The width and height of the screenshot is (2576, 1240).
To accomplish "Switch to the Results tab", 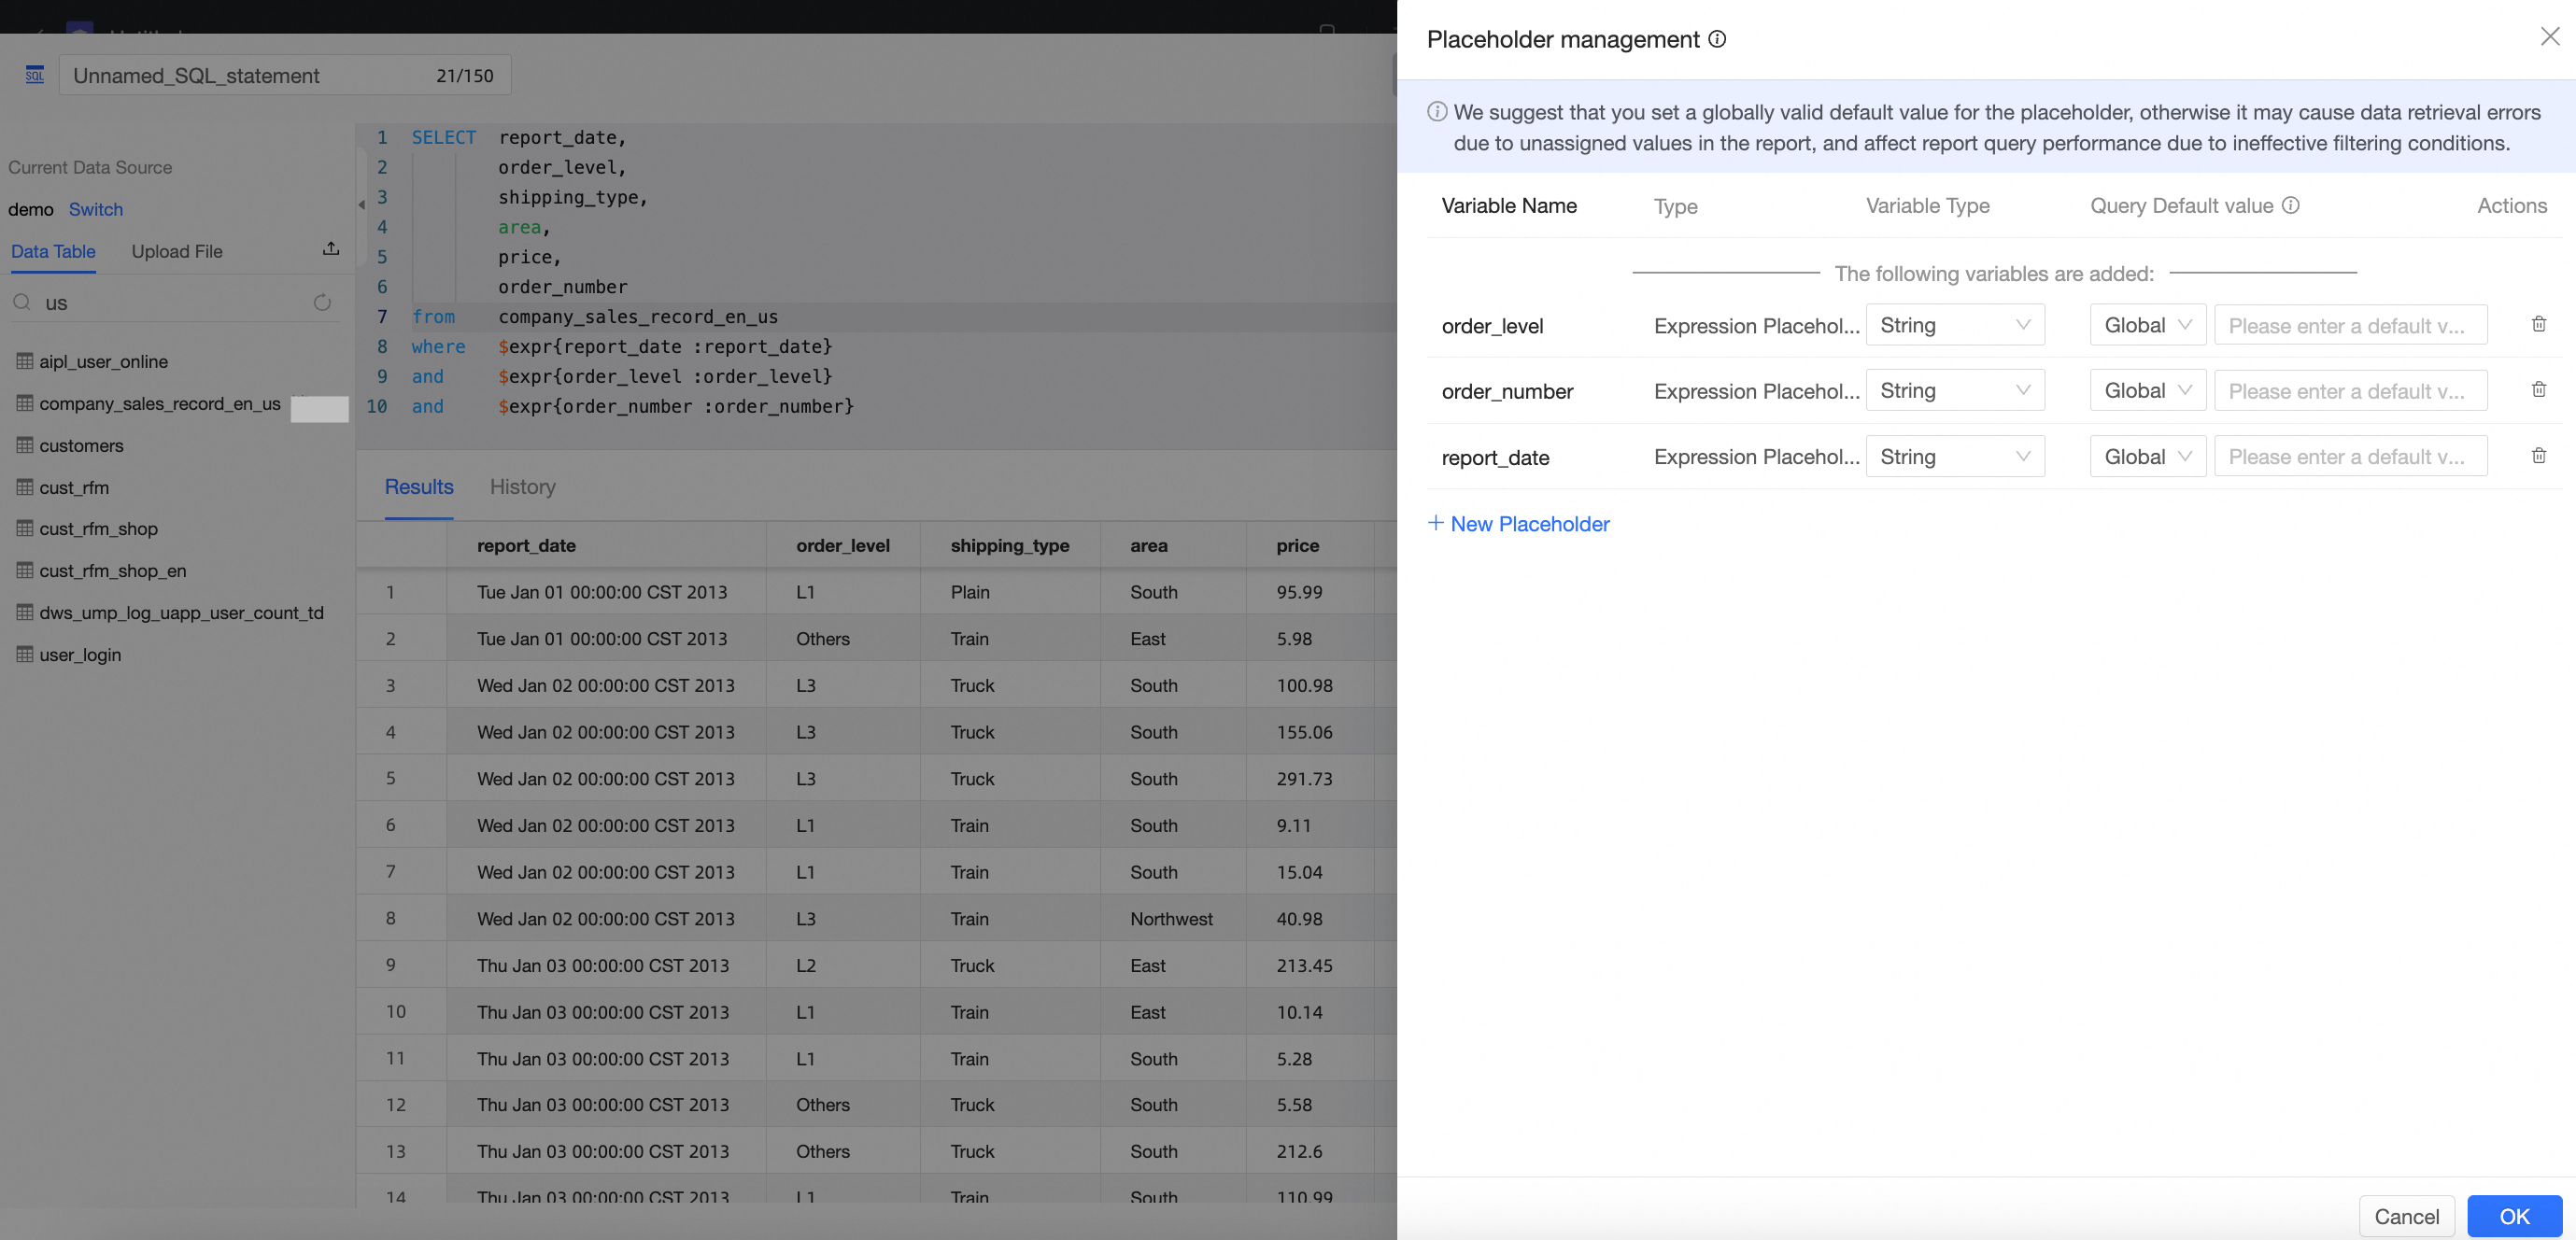I will [419, 486].
